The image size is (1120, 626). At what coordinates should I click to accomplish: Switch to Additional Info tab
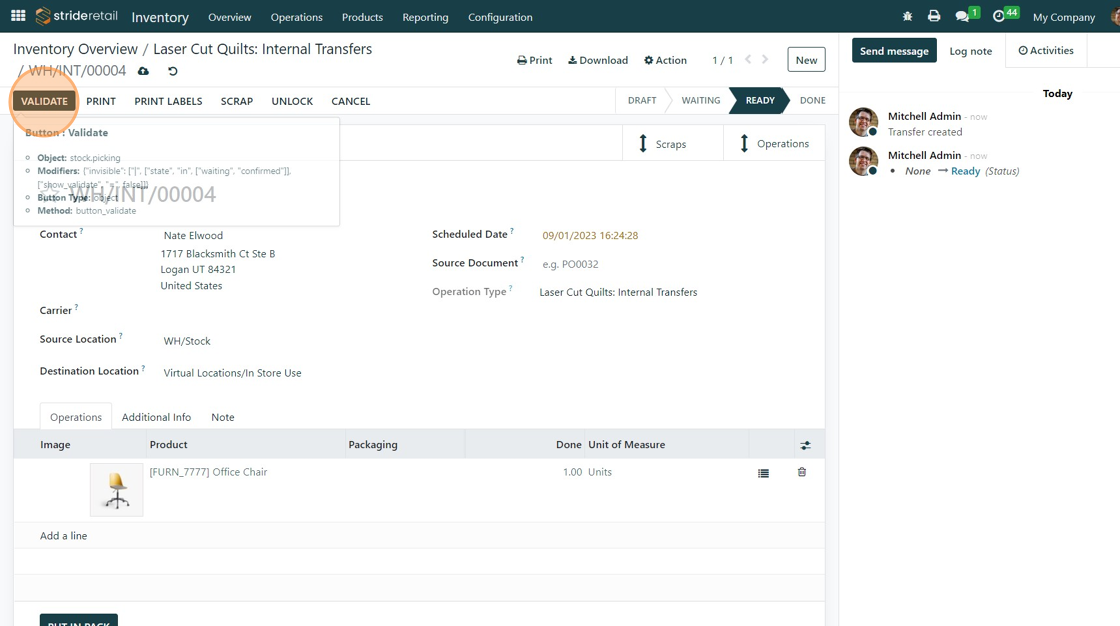(156, 417)
